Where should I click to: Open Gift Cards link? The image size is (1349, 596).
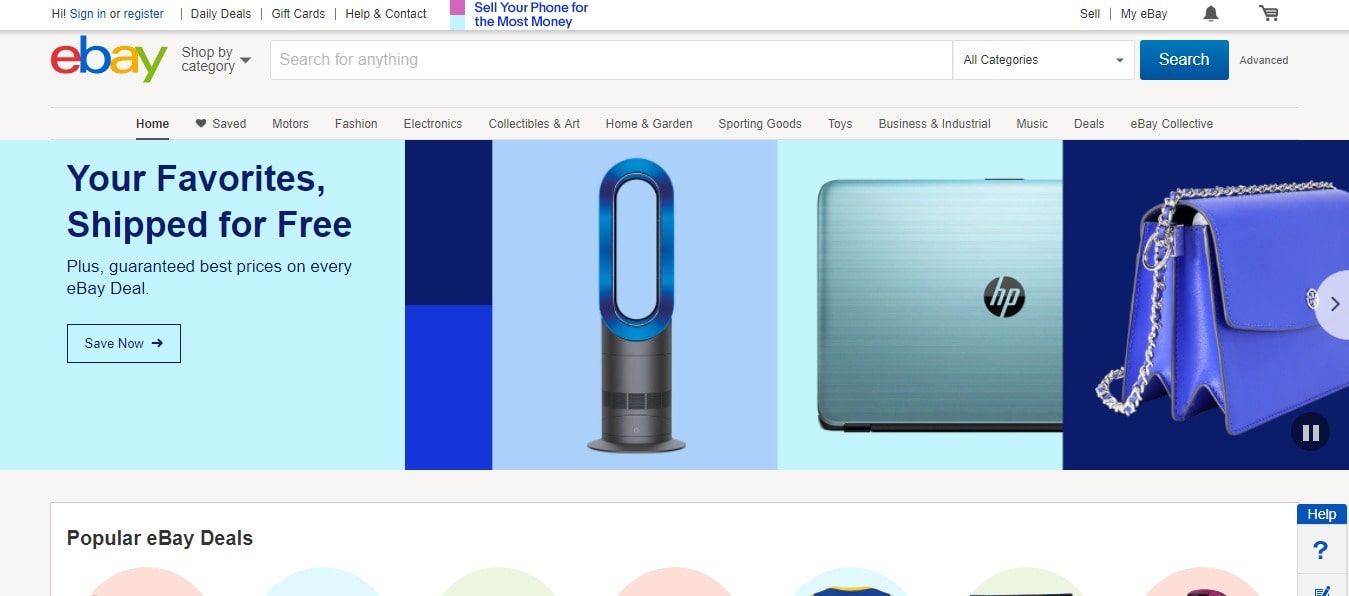pos(298,14)
